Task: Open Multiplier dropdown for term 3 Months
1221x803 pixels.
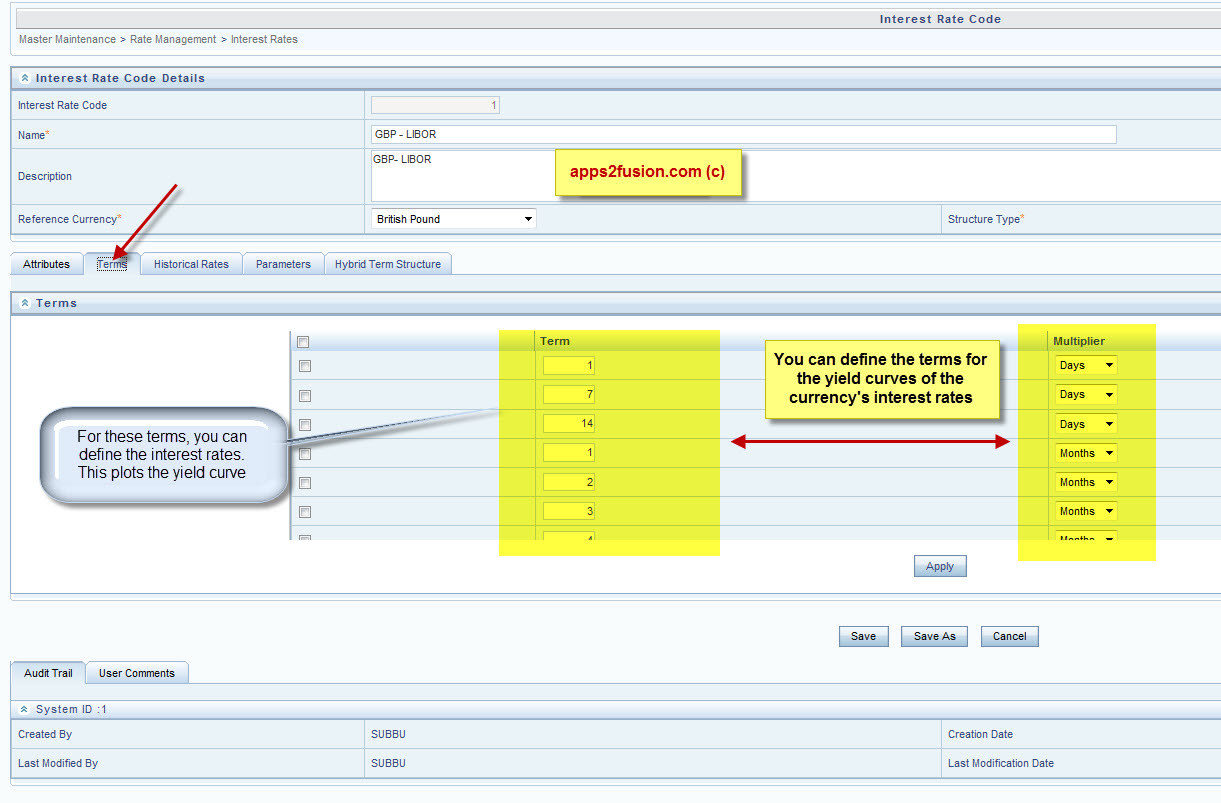Action: point(1086,511)
